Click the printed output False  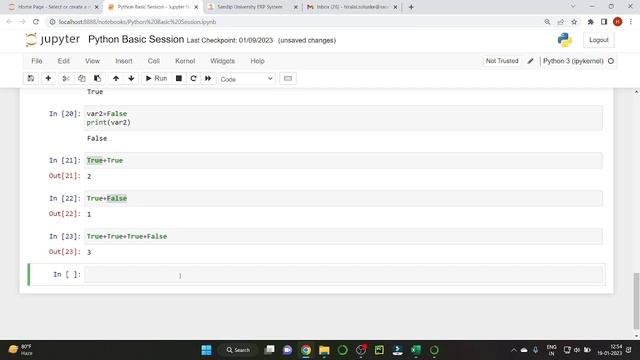click(97, 138)
